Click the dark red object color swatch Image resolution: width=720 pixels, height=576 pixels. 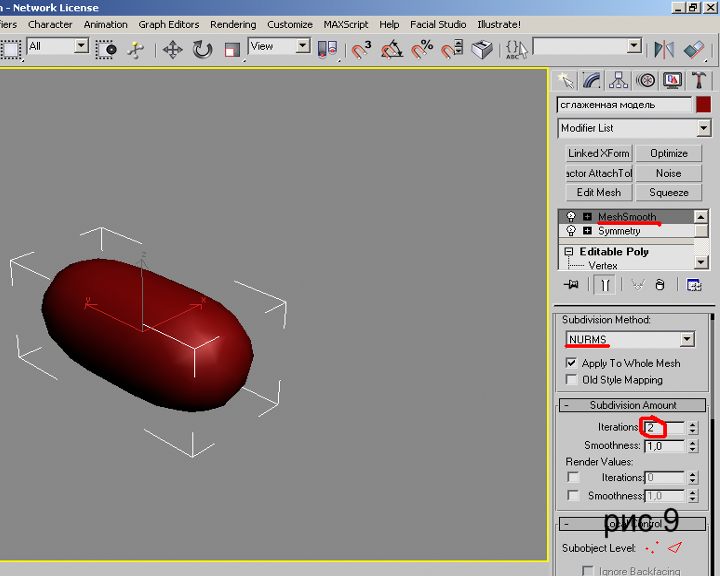pyautogui.click(x=703, y=104)
